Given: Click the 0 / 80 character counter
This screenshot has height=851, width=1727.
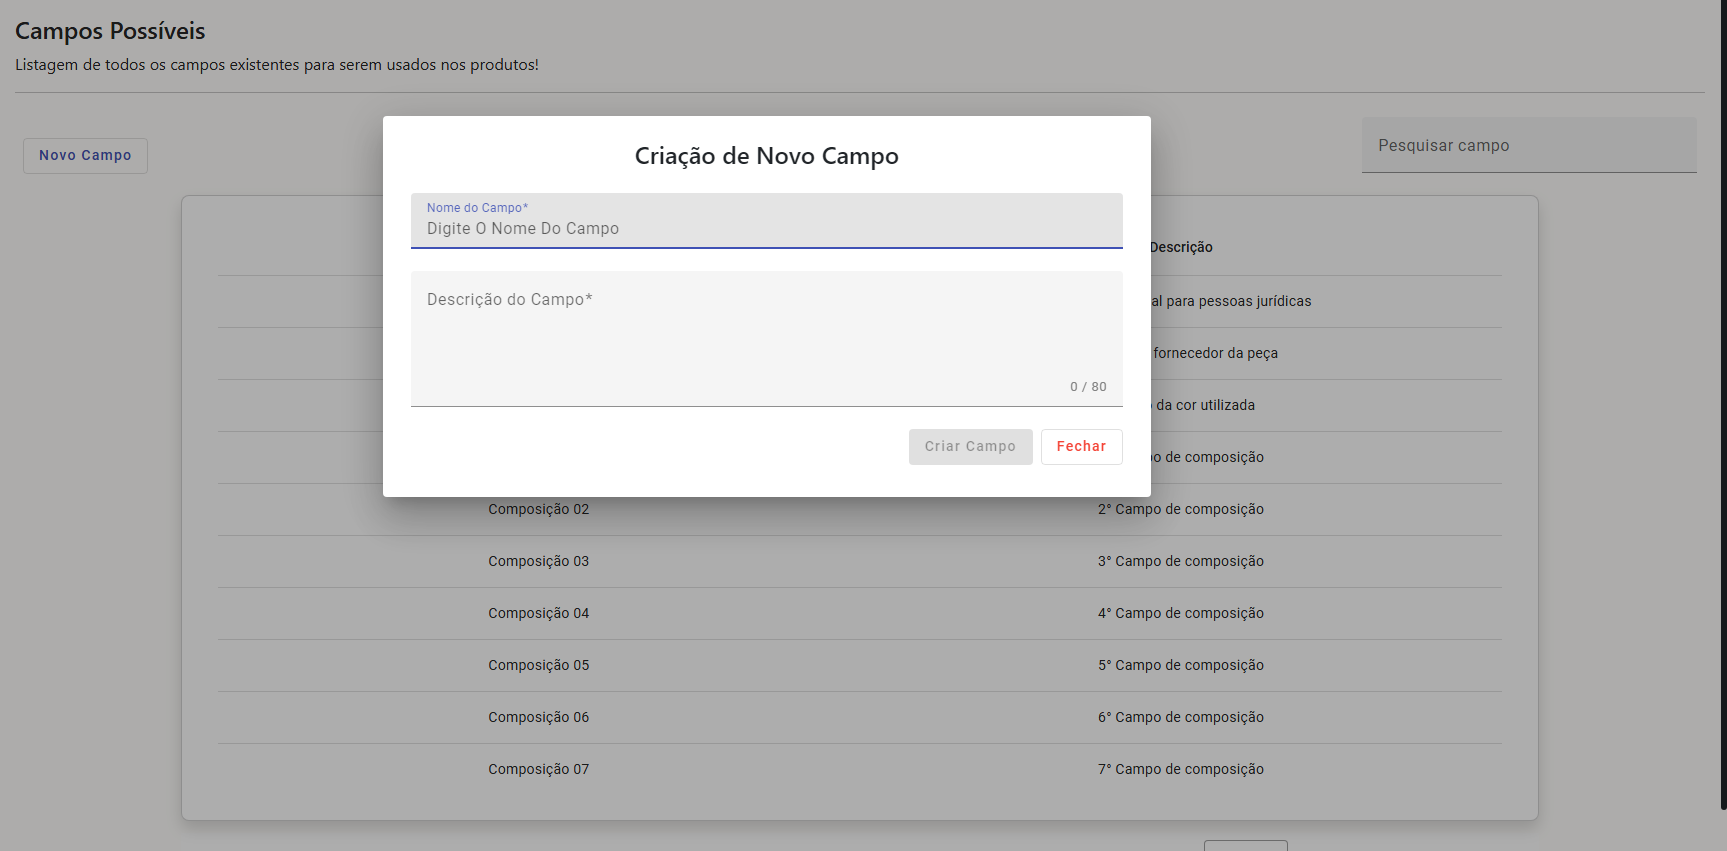Looking at the screenshot, I should click(1088, 387).
